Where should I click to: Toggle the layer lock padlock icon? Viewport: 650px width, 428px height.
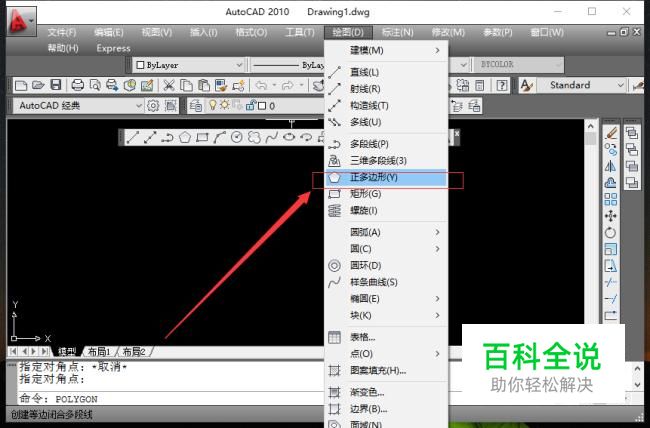(x=250, y=106)
